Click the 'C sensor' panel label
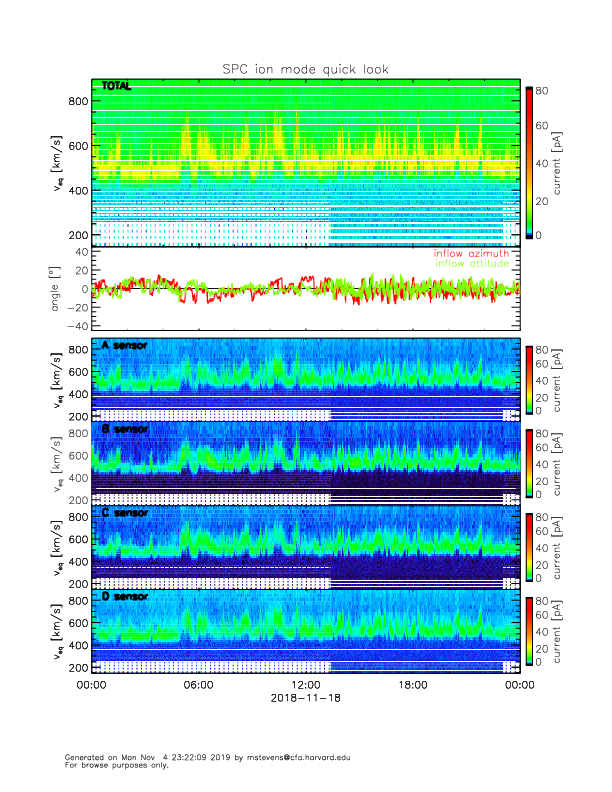This screenshot has height=792, width=612. 124,513
